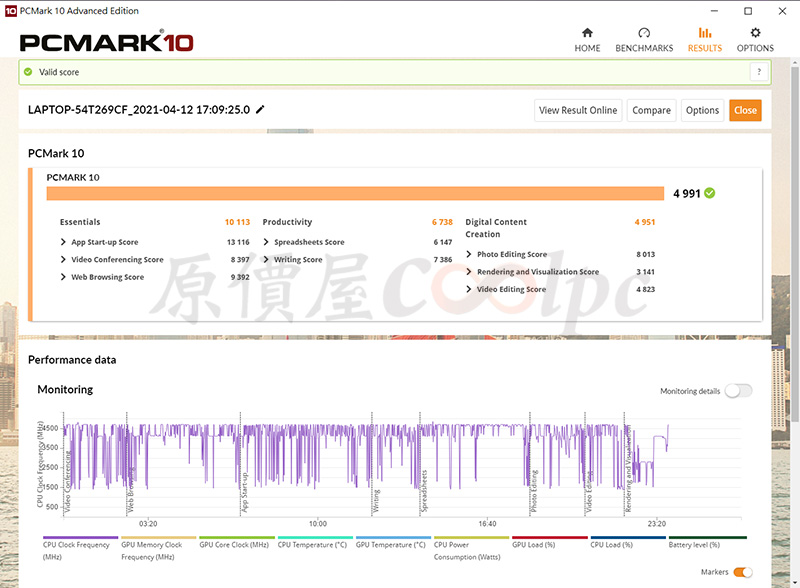Expand Video Conferencing Score details

pyautogui.click(x=63, y=259)
